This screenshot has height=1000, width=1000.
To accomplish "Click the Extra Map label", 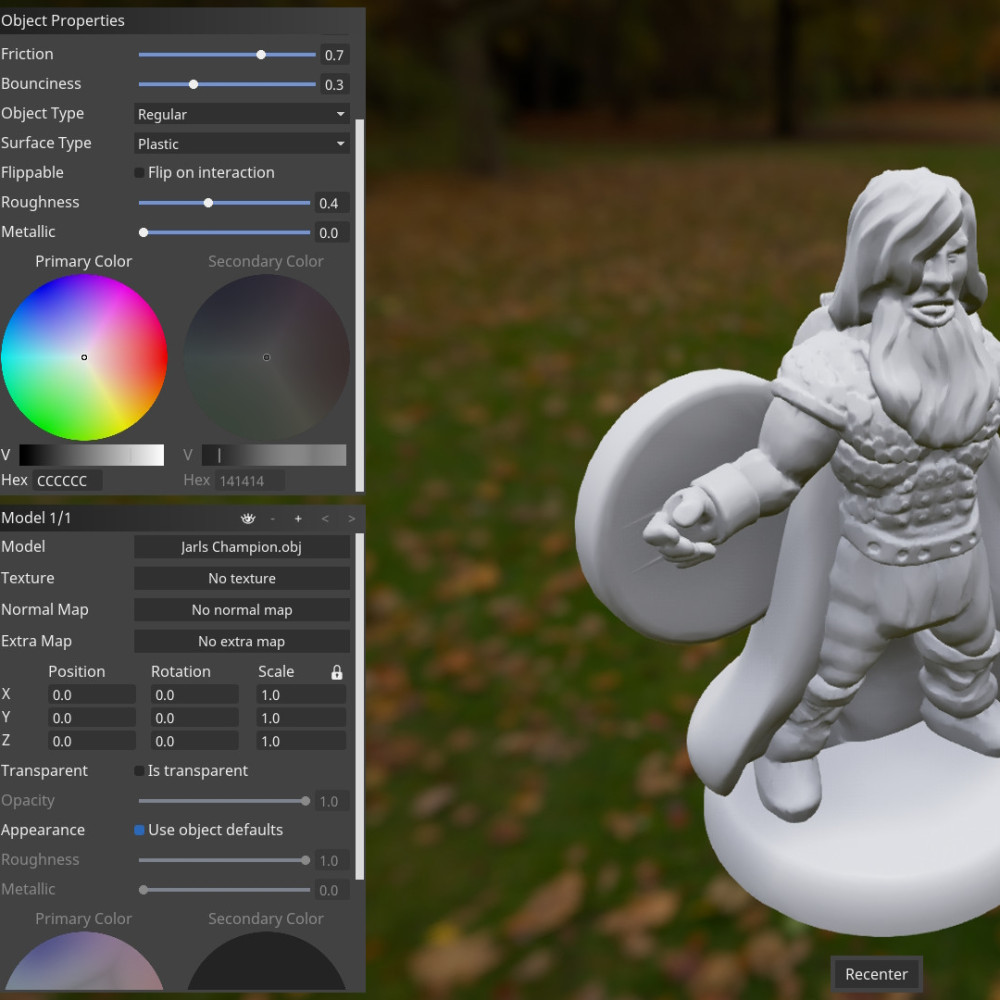I will tap(36, 642).
